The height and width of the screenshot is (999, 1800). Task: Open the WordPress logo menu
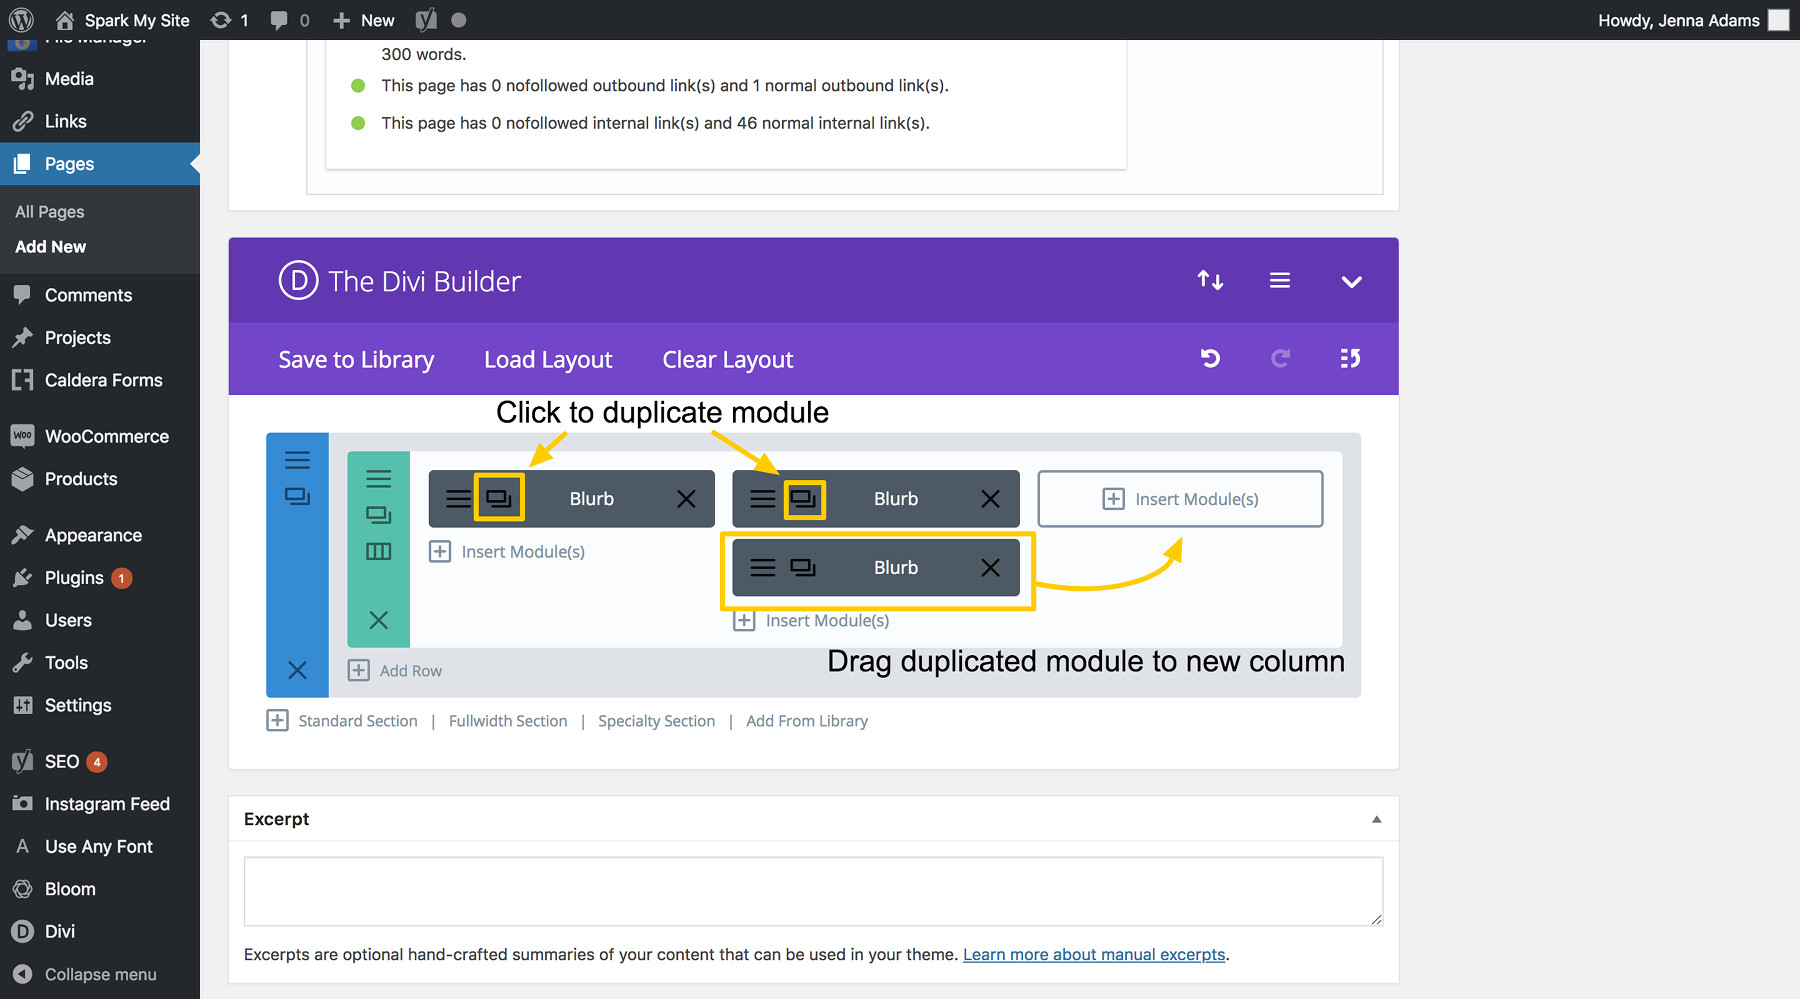point(21,20)
